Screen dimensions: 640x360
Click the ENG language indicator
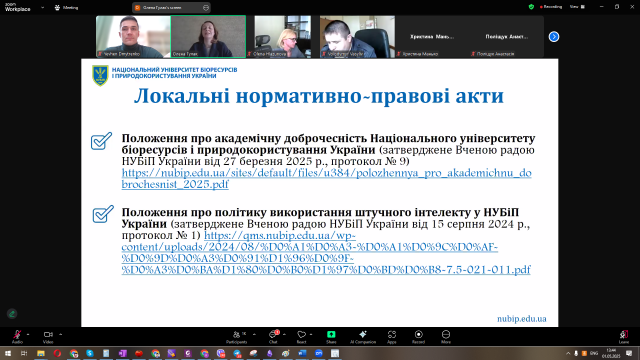pyautogui.click(x=594, y=353)
